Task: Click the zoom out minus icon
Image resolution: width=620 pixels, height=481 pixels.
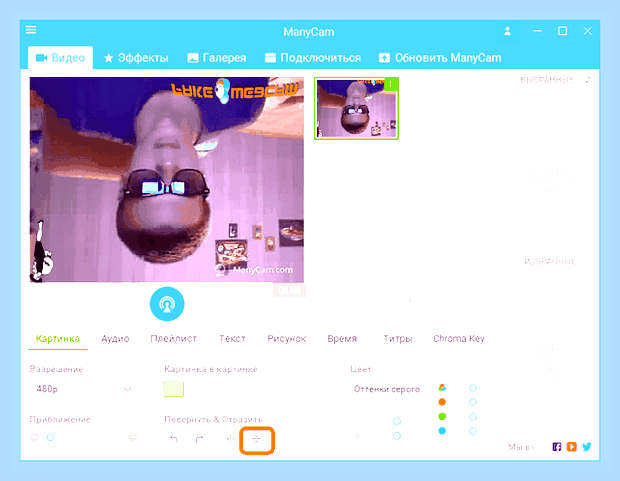Action: point(35,437)
